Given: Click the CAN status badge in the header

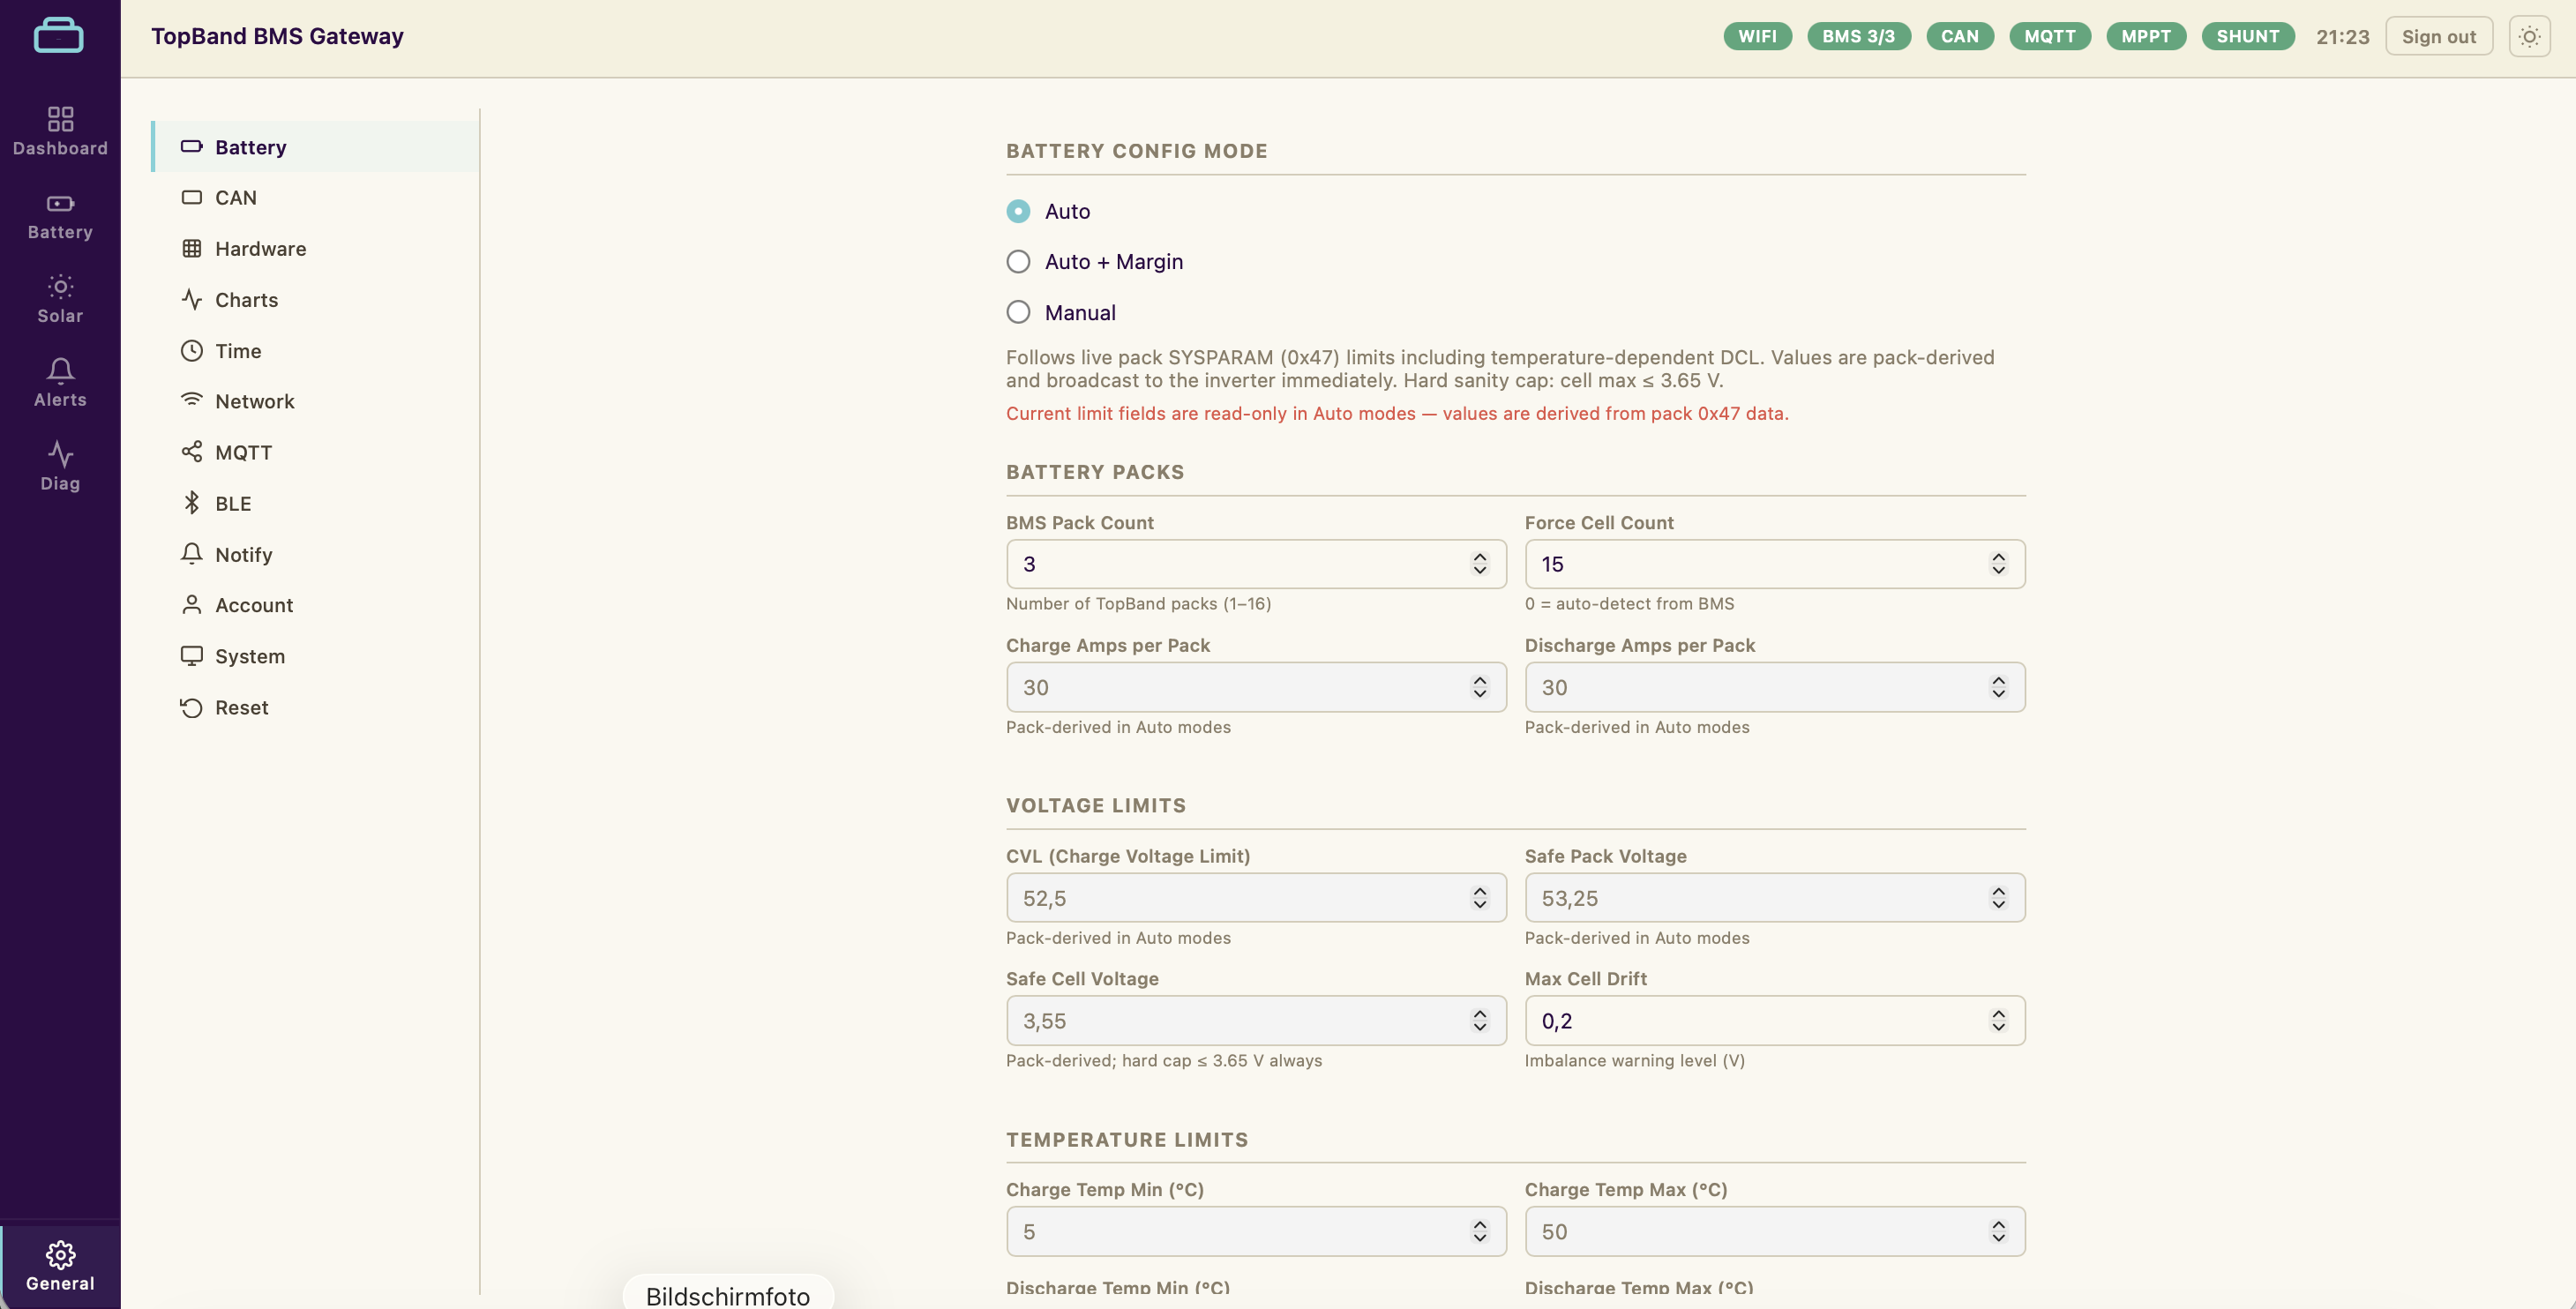Looking at the screenshot, I should tap(1960, 37).
